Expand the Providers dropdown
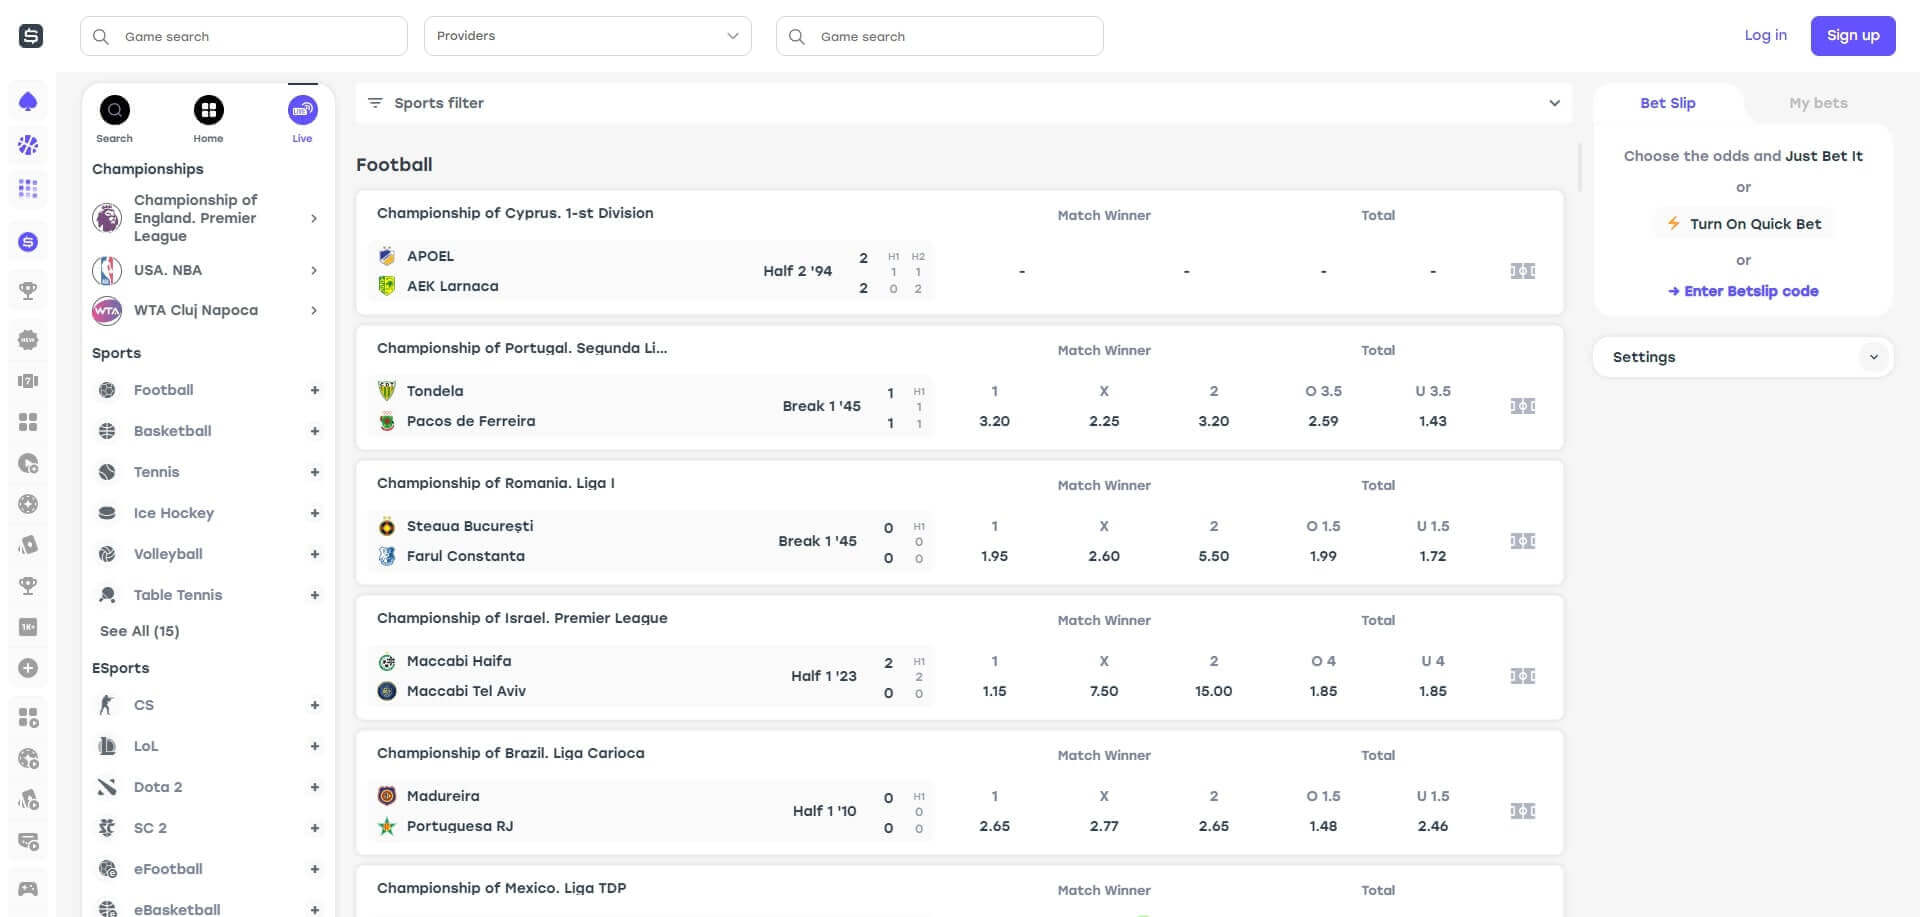Viewport: 1920px width, 917px height. coord(588,35)
